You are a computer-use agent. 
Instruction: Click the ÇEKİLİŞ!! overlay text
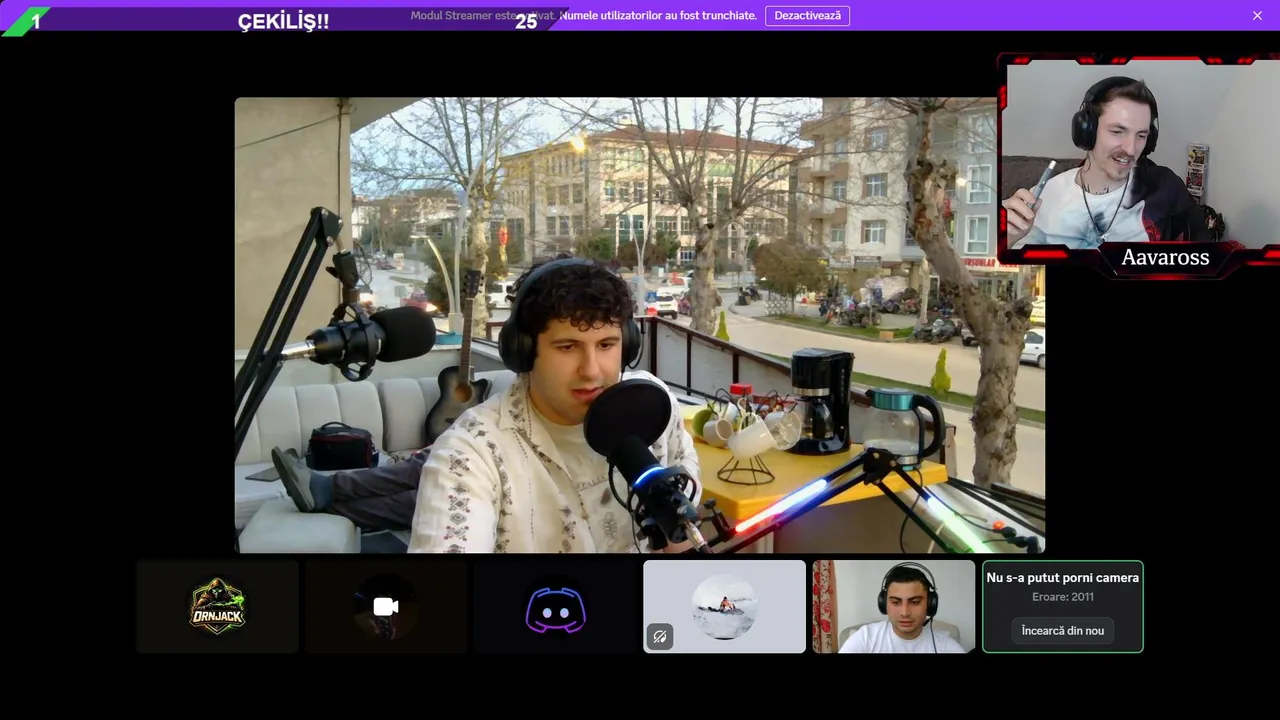click(283, 21)
